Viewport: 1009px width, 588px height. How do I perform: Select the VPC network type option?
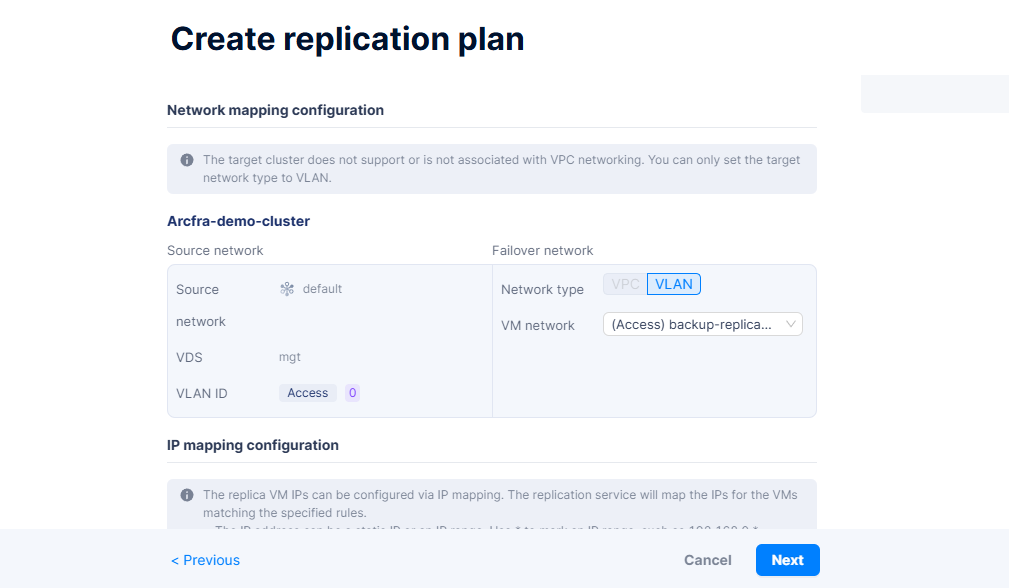[x=625, y=284]
